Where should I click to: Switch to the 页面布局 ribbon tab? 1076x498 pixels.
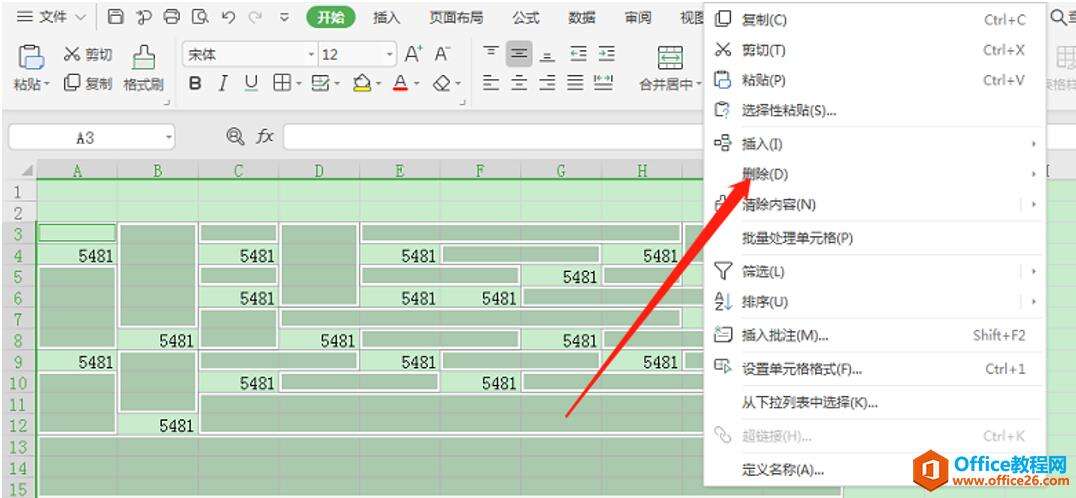coord(456,18)
